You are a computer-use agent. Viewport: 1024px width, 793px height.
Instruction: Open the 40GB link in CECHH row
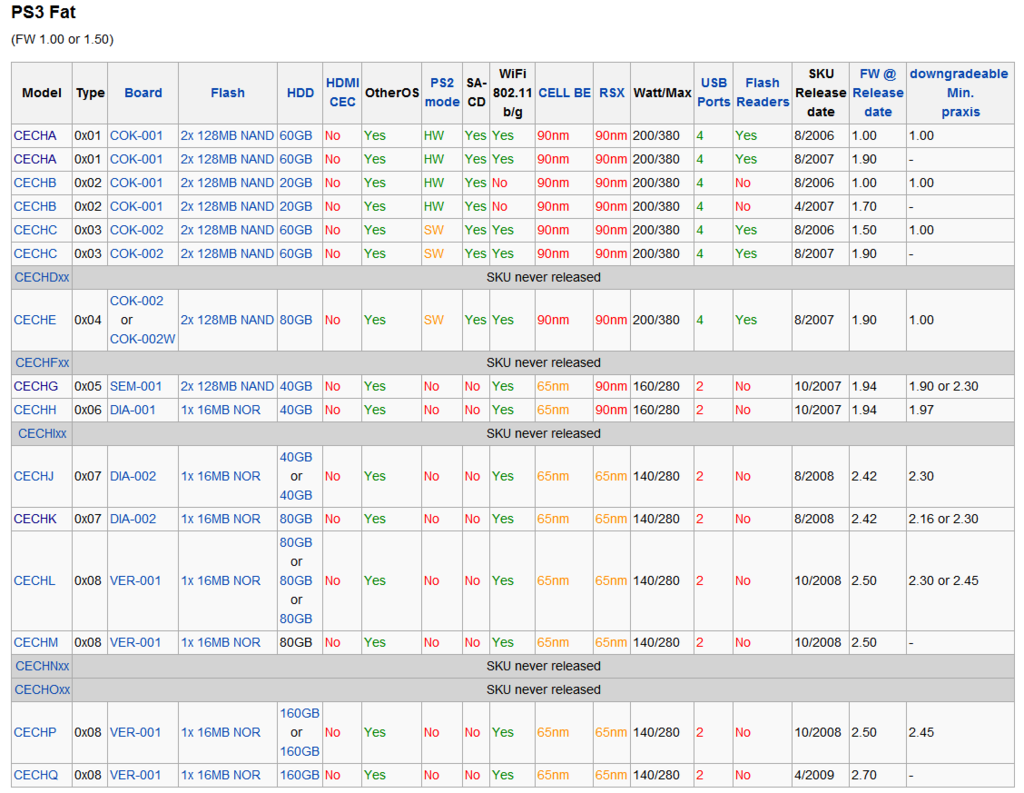[296, 410]
